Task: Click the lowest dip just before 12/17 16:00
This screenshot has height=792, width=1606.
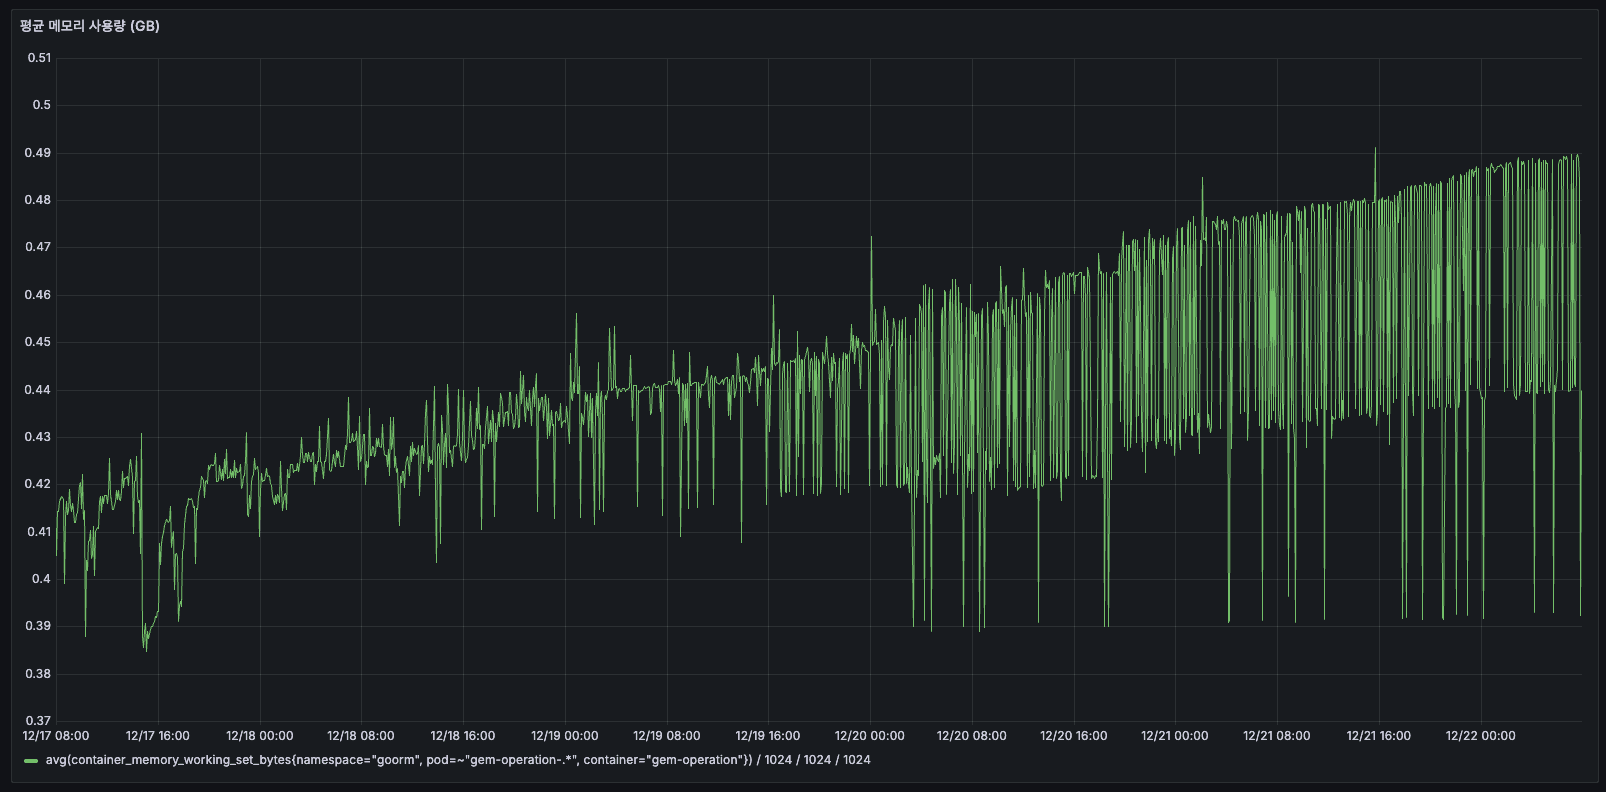Action: [145, 649]
